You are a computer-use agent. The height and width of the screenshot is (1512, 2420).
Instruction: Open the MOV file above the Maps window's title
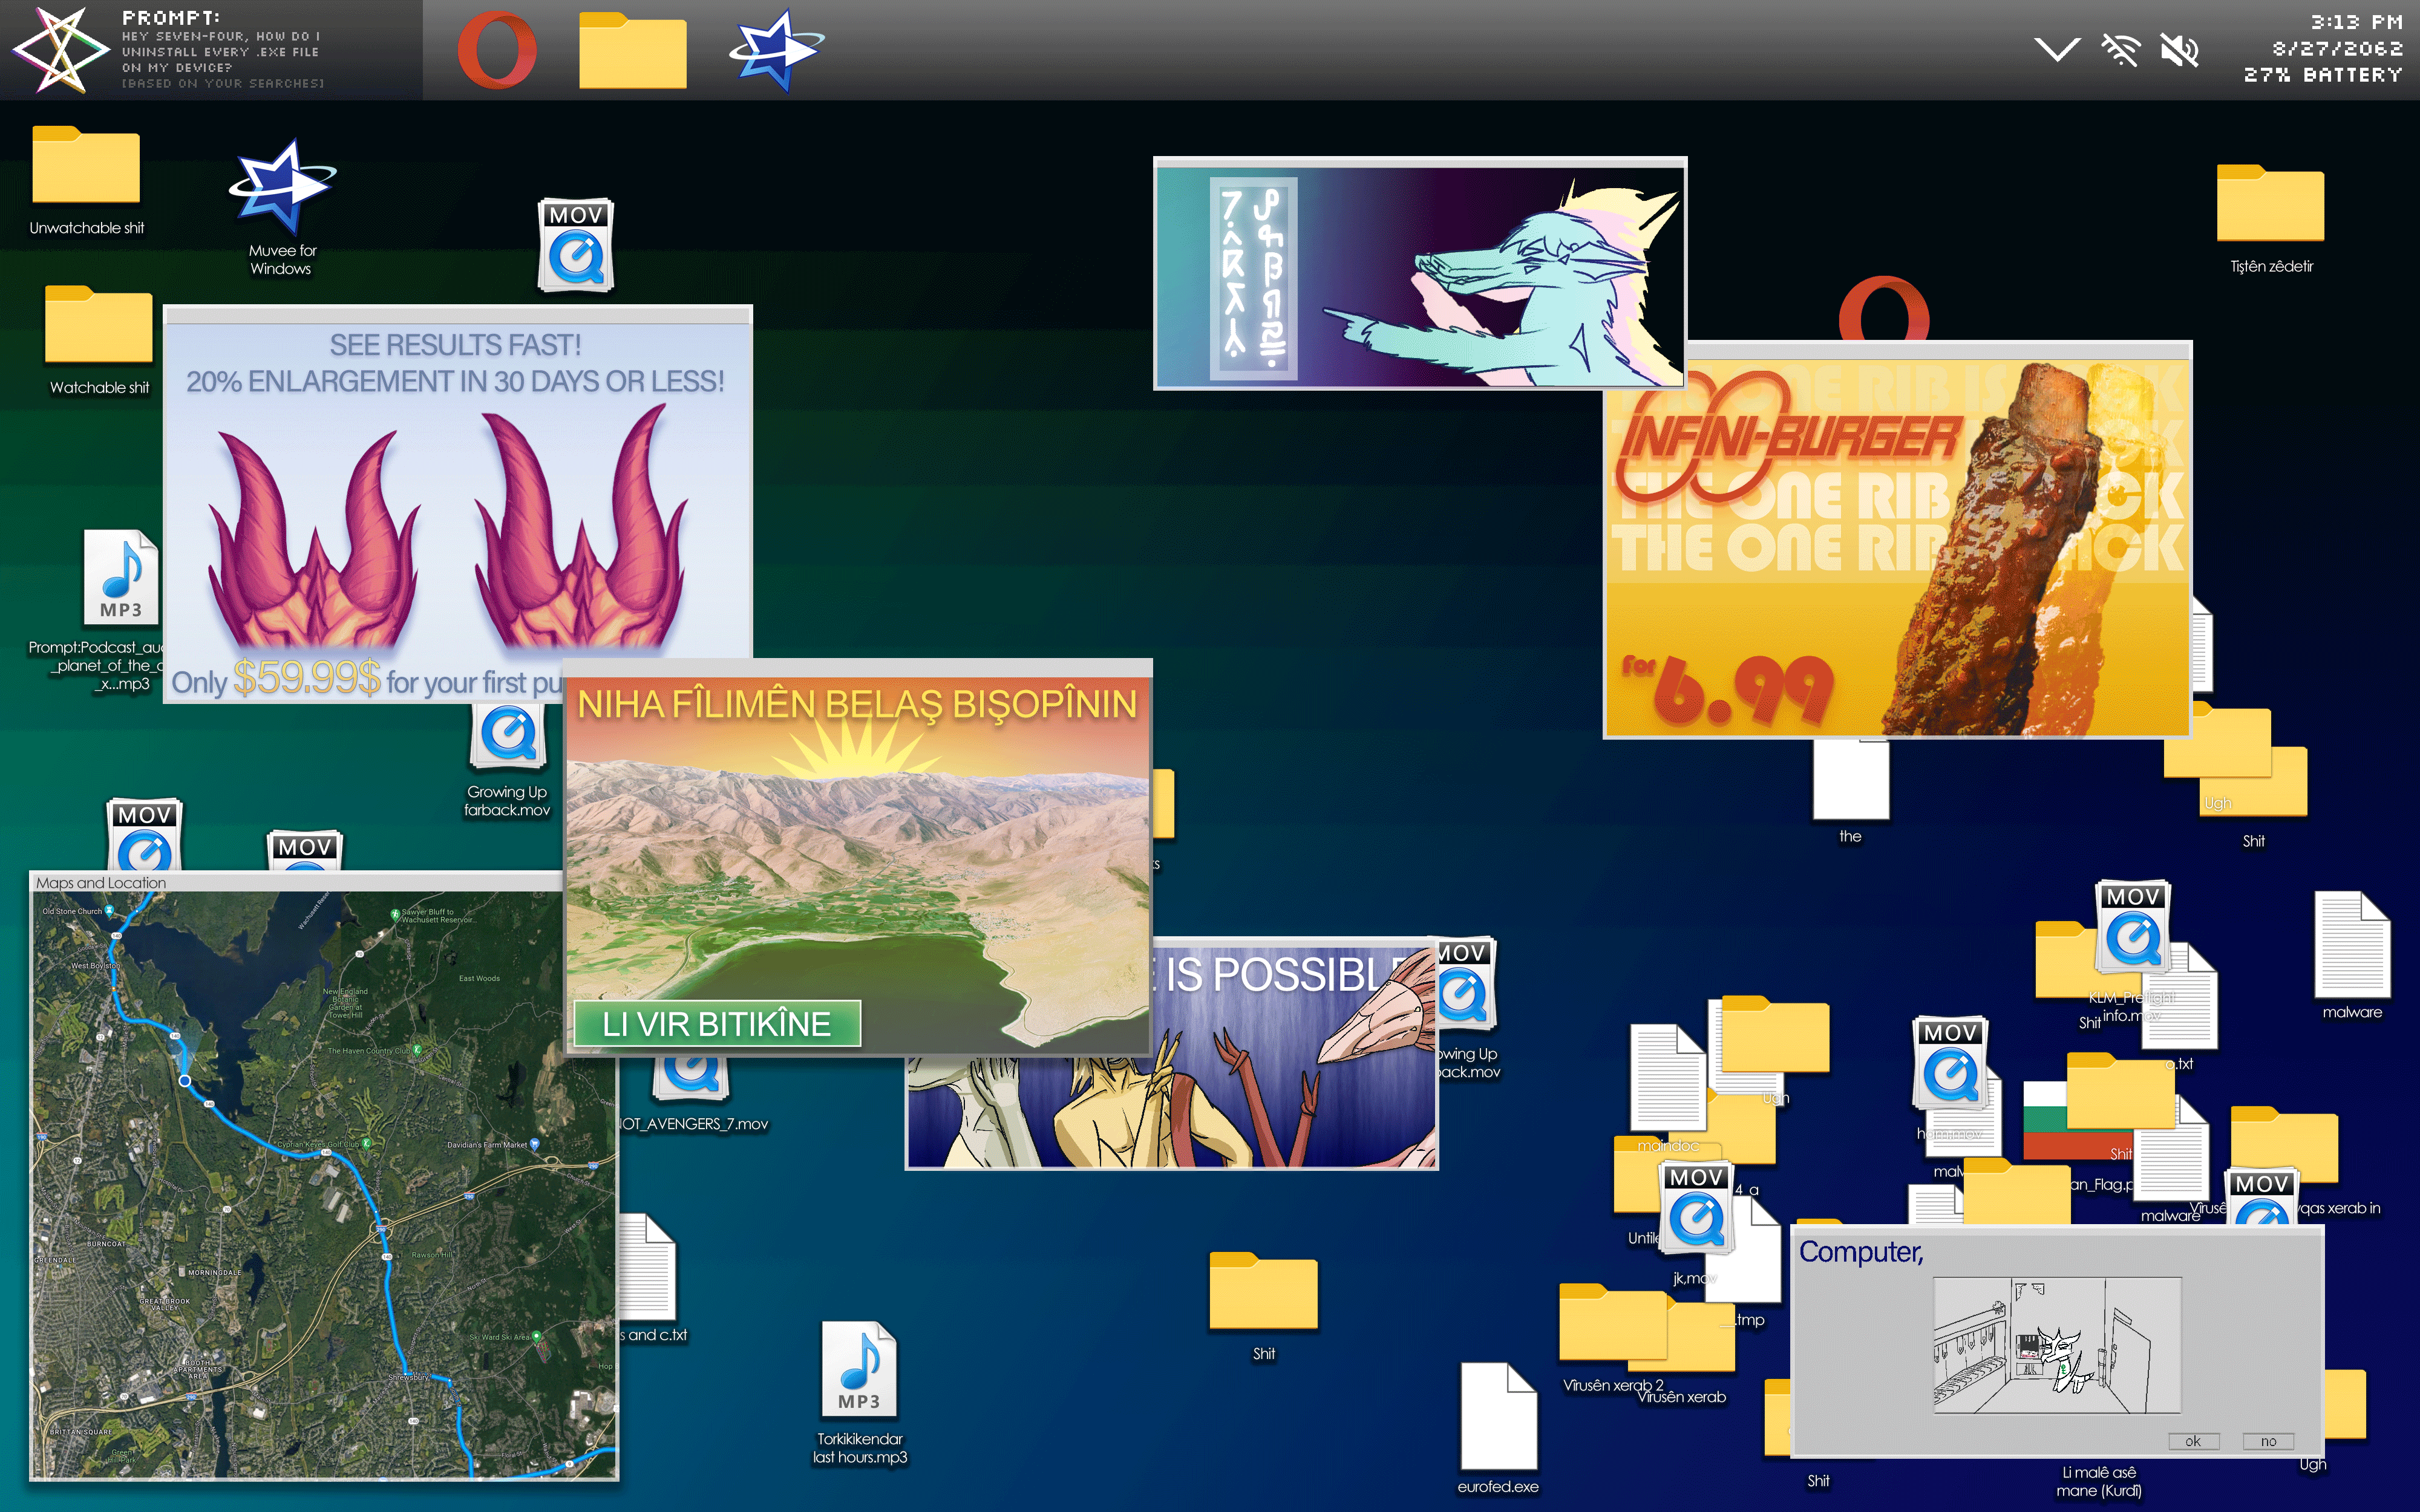tap(145, 834)
